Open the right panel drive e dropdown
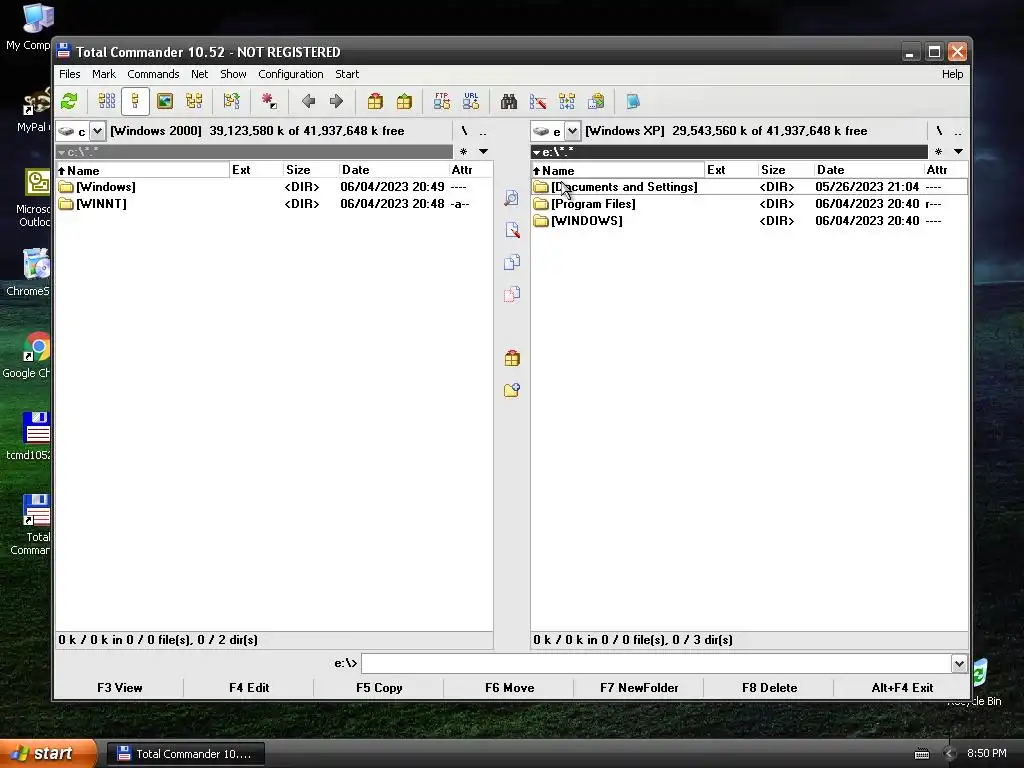This screenshot has height=768, width=1024. [572, 131]
